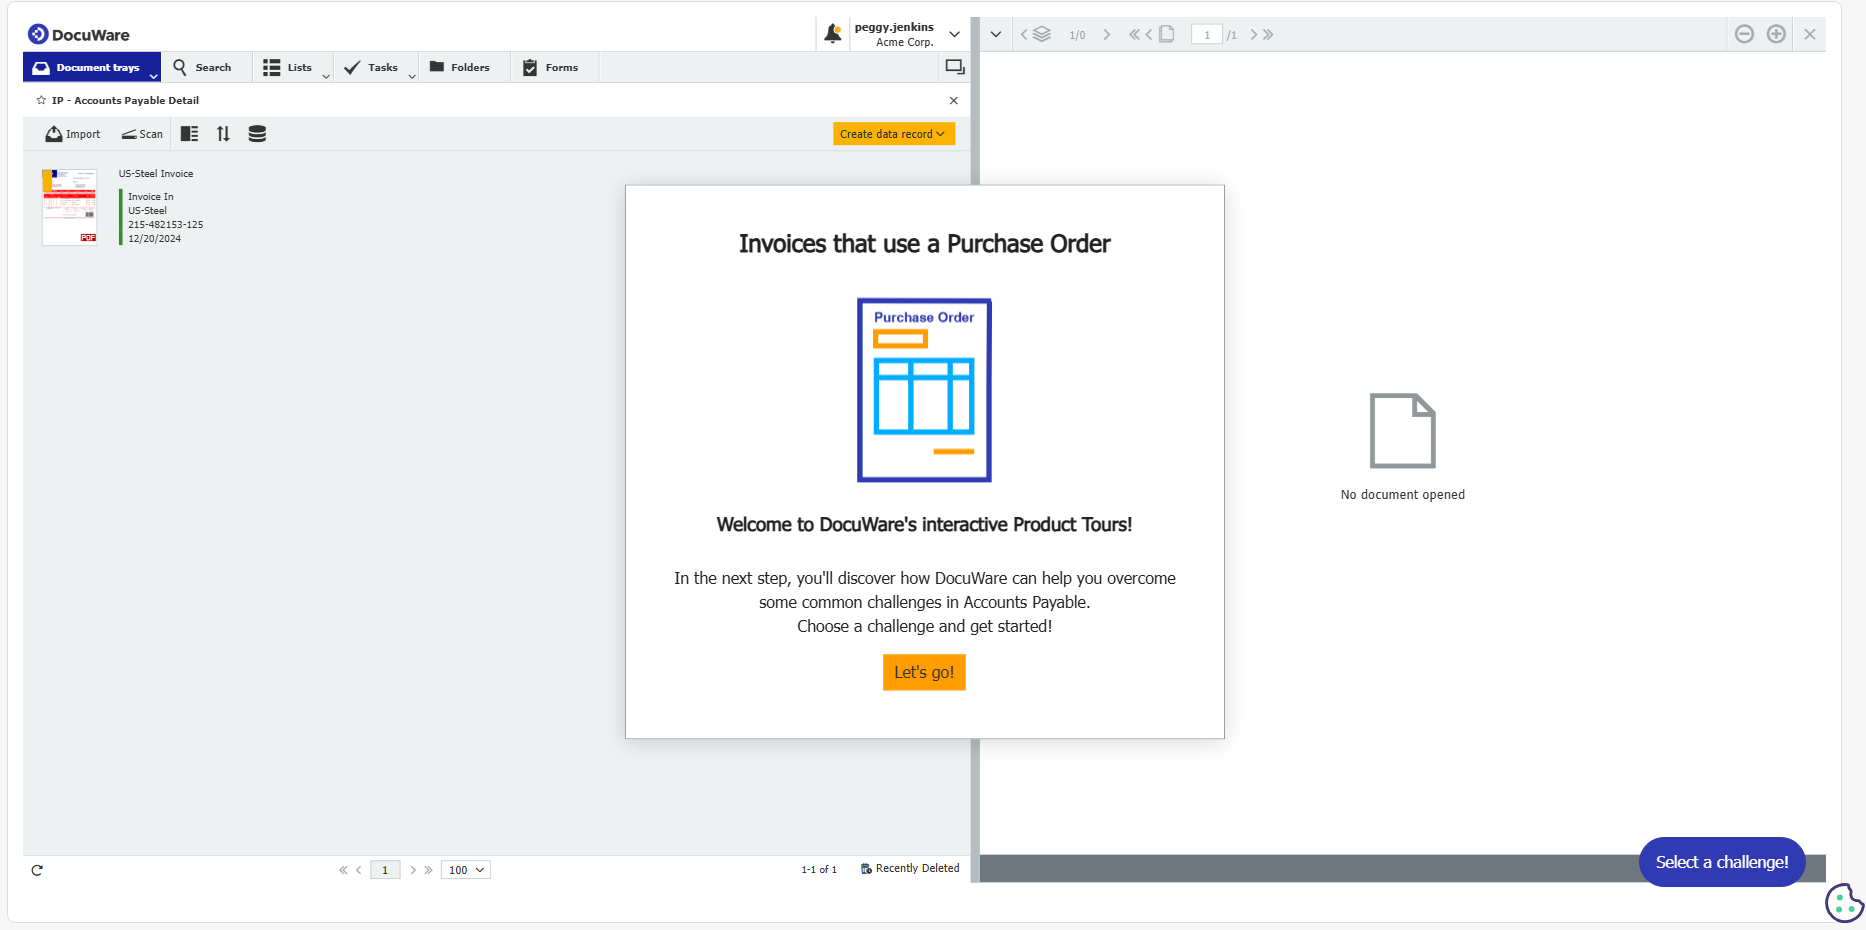Open the notifications bell
This screenshot has width=1866, height=930.
point(832,35)
